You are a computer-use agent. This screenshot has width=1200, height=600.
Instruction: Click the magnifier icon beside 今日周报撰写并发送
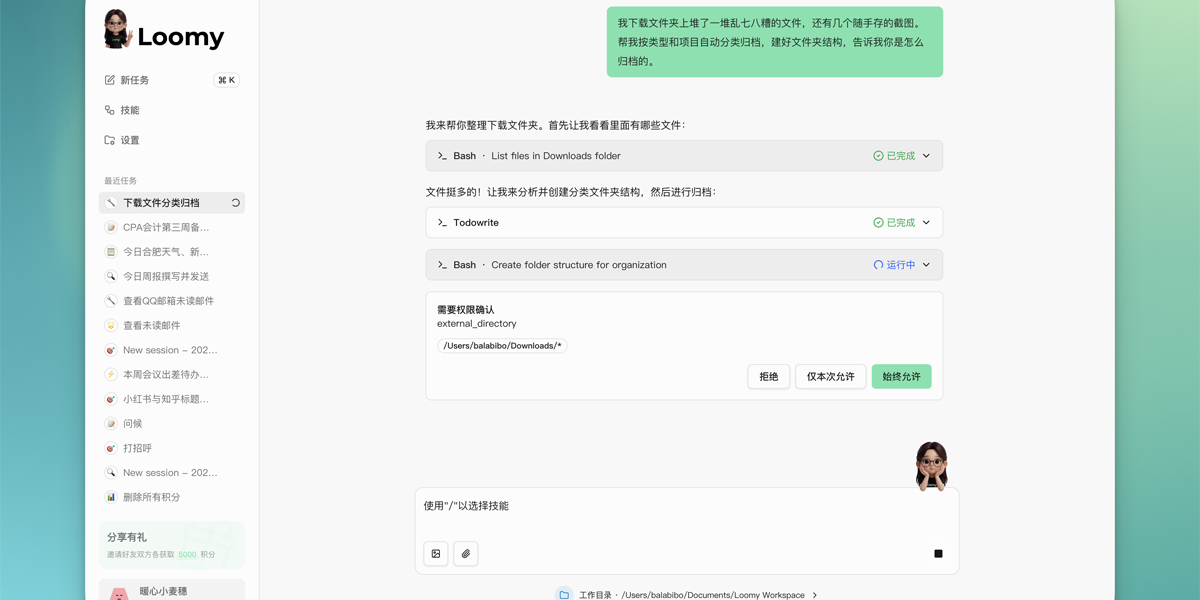pyautogui.click(x=111, y=276)
